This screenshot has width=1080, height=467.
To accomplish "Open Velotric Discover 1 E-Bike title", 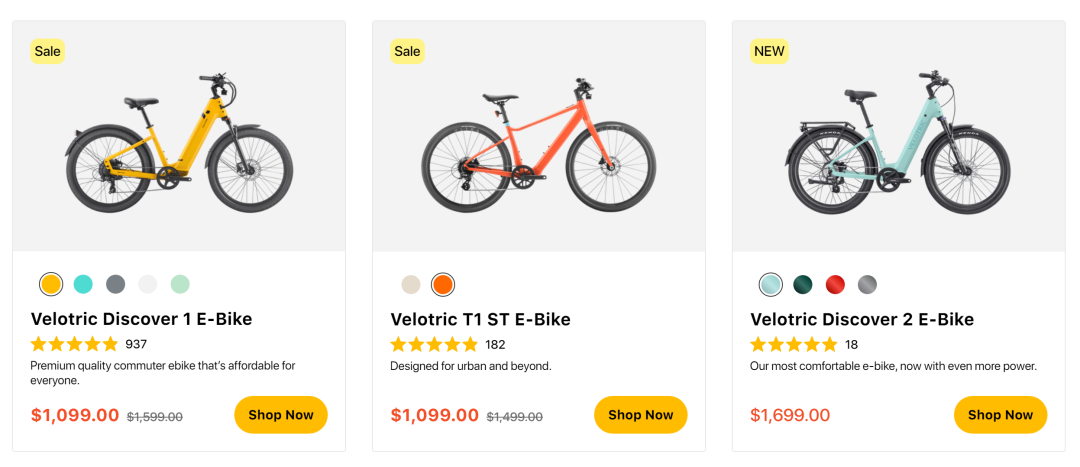I will click(141, 320).
